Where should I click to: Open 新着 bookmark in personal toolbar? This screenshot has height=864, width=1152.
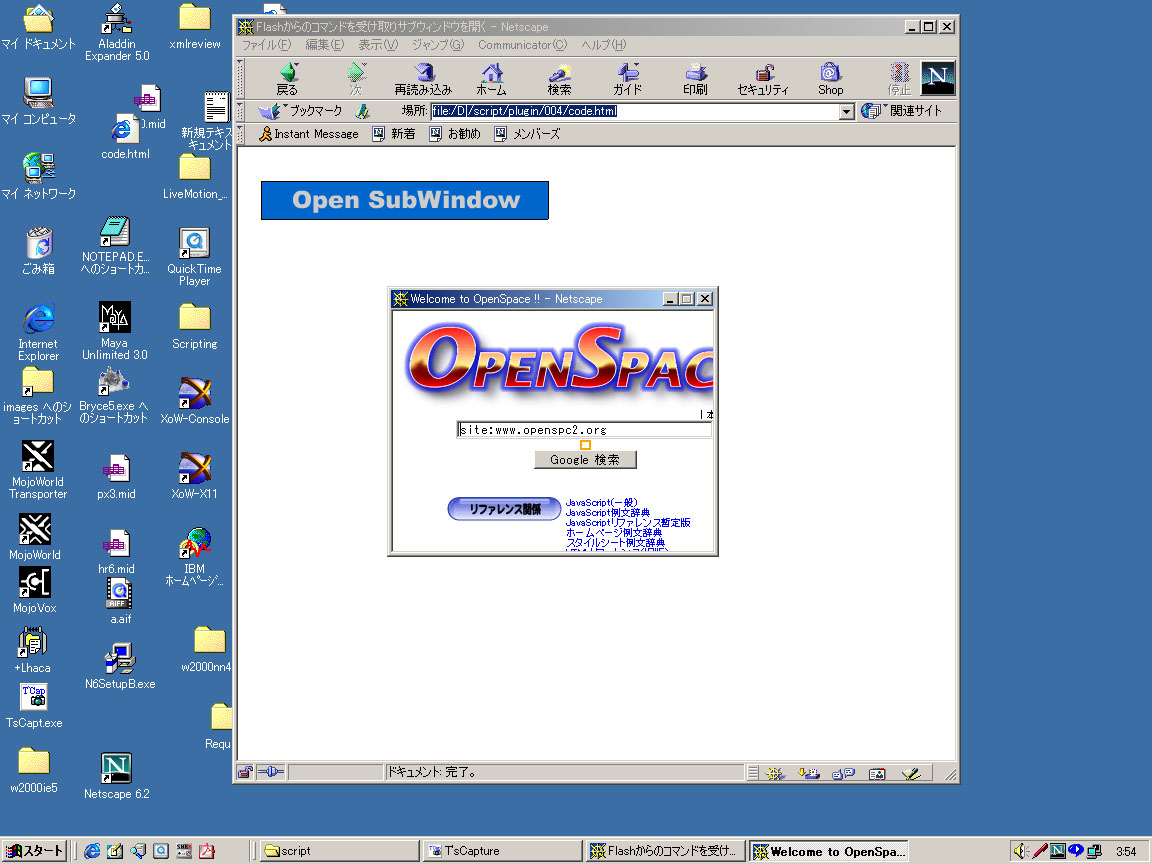(394, 134)
